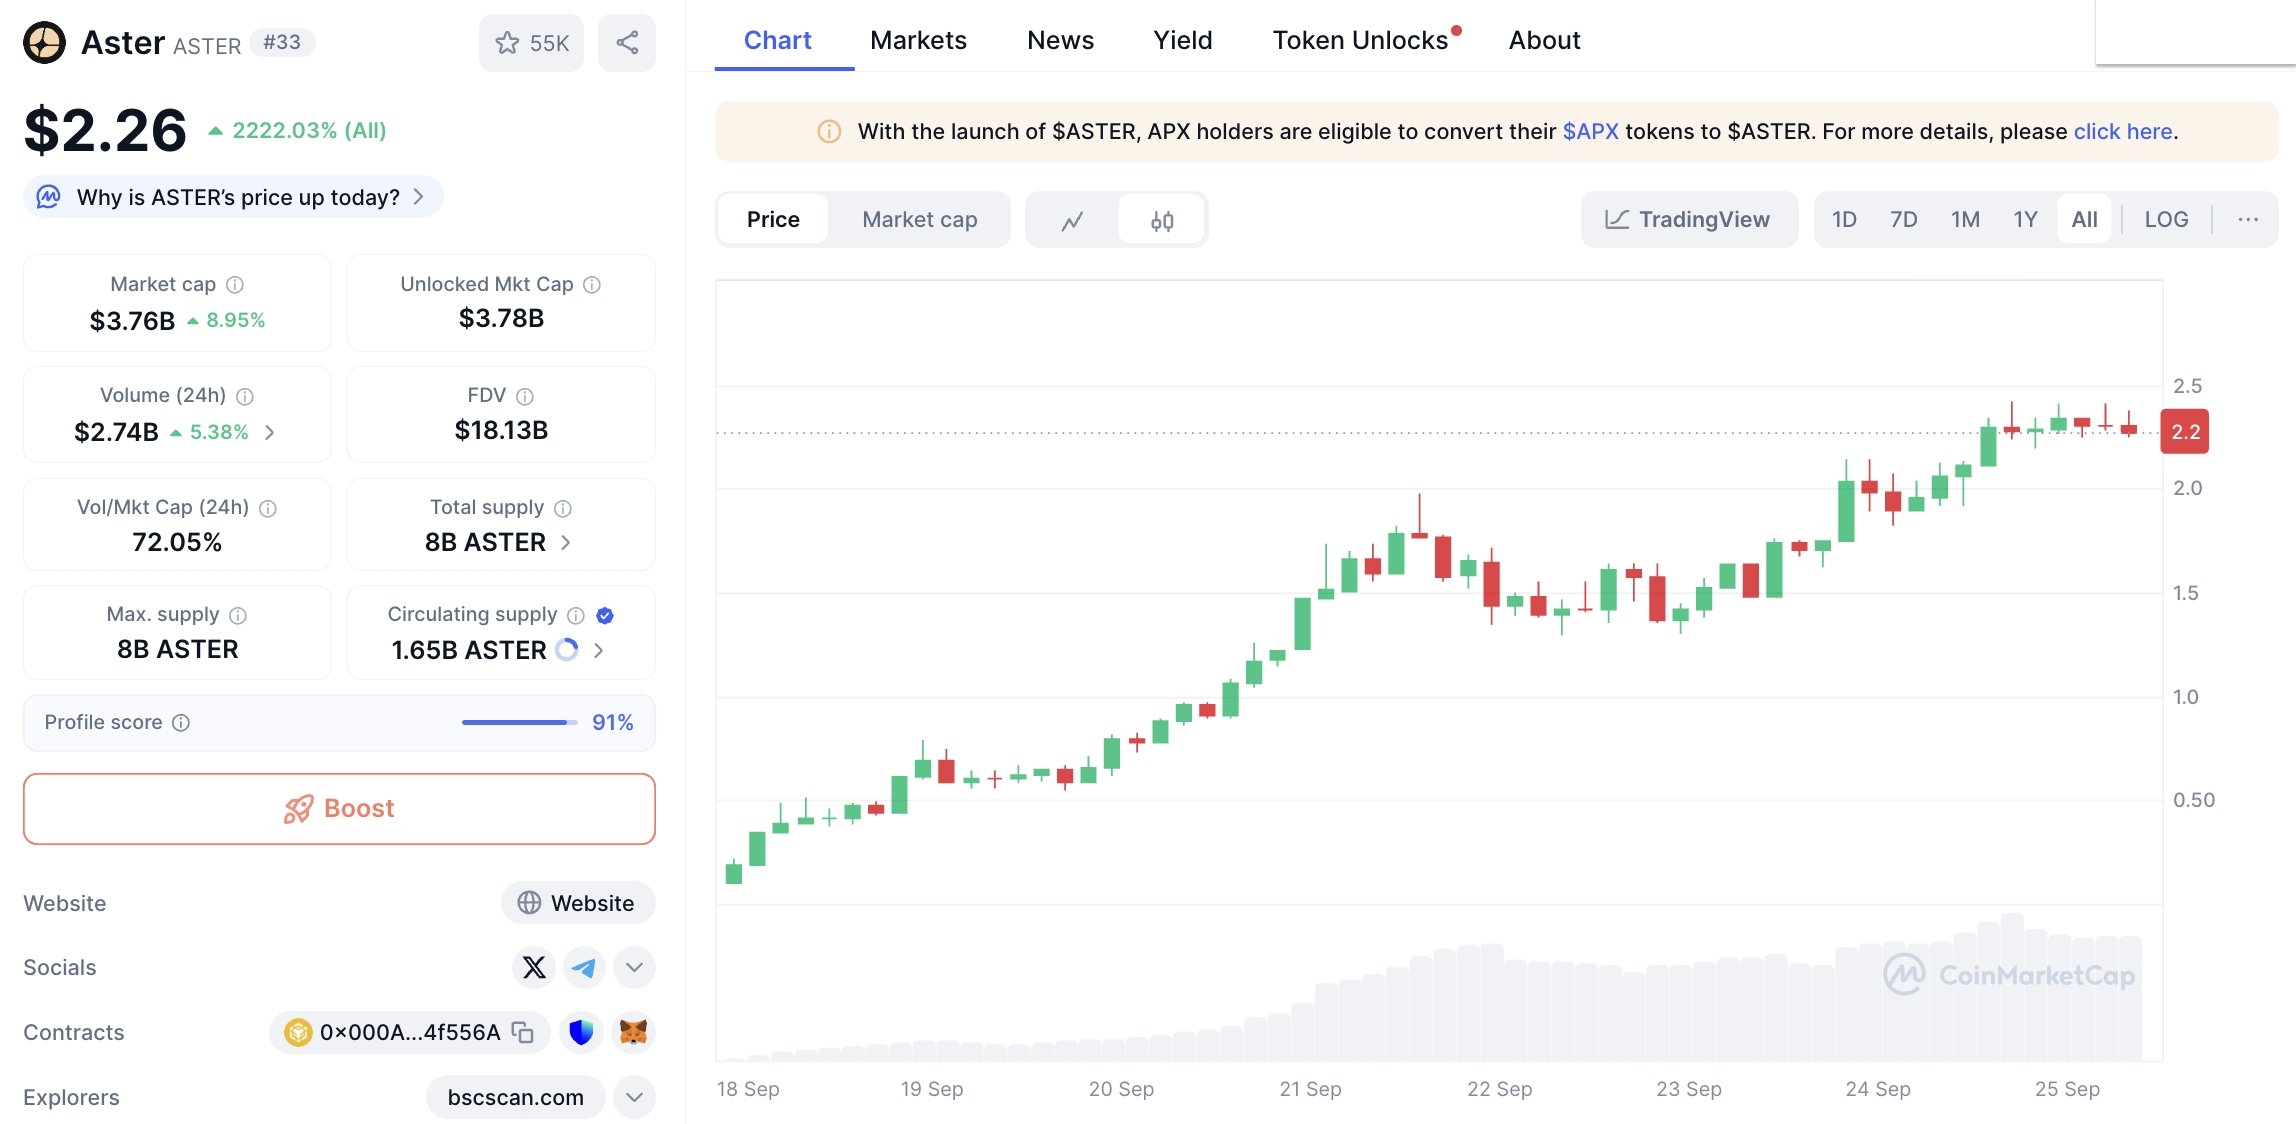
Task: Click the star watchlist icon
Action: coord(508,43)
